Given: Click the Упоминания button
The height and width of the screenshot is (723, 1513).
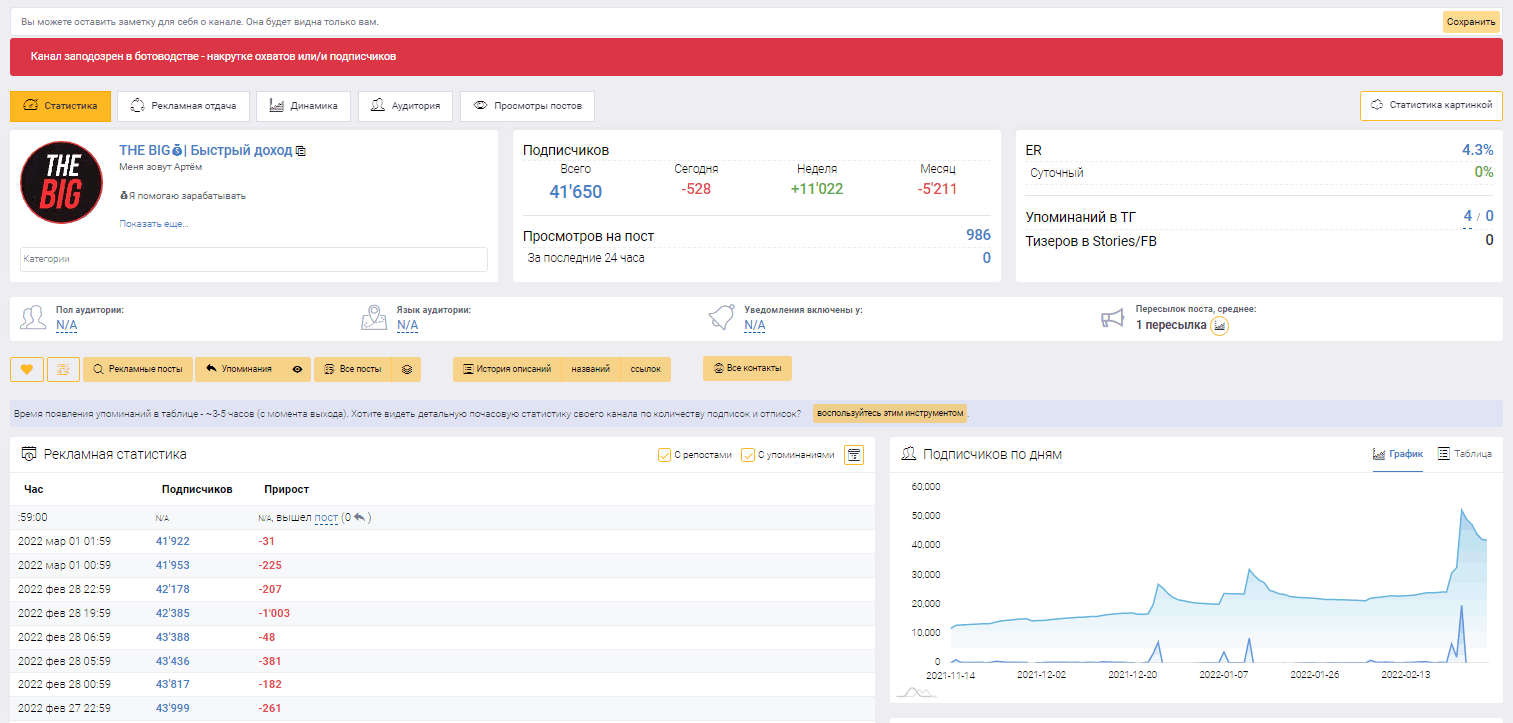Looking at the screenshot, I should point(239,369).
